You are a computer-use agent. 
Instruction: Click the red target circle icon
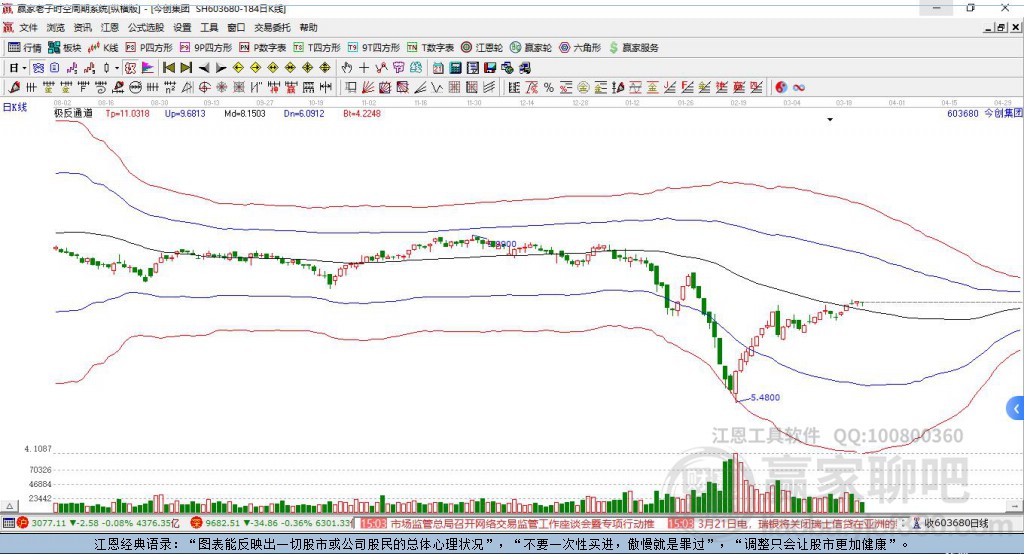pos(204,88)
